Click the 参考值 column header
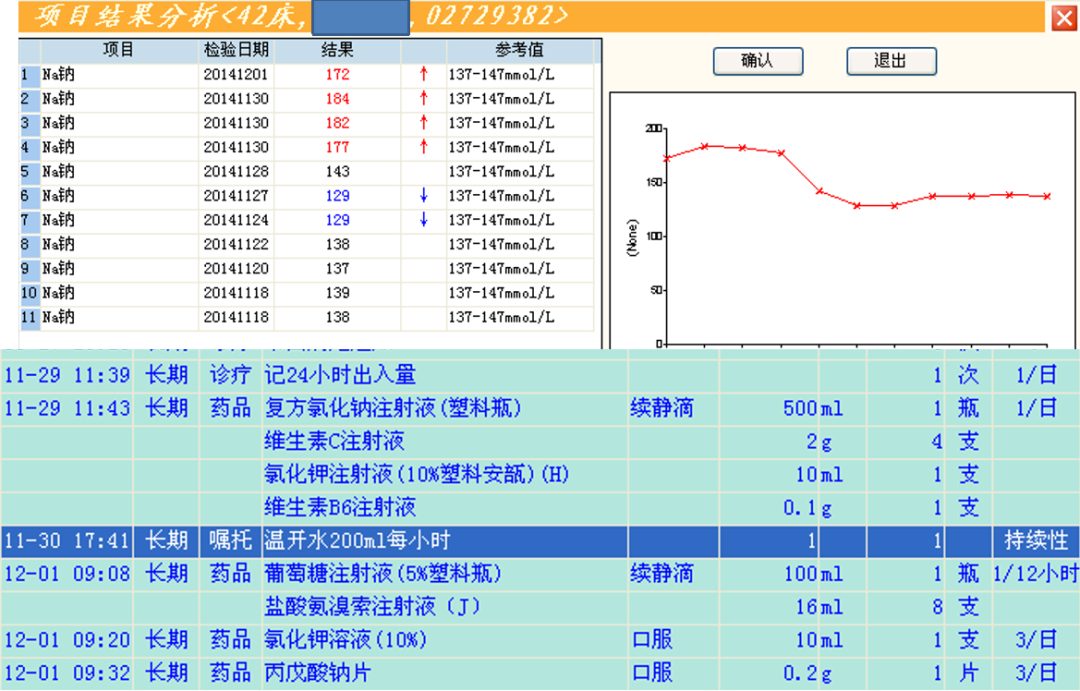Screen dimensions: 1080x691 point(520,50)
